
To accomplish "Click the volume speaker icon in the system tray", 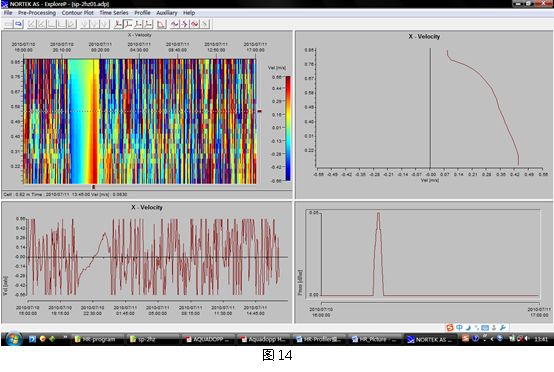I will [527, 339].
